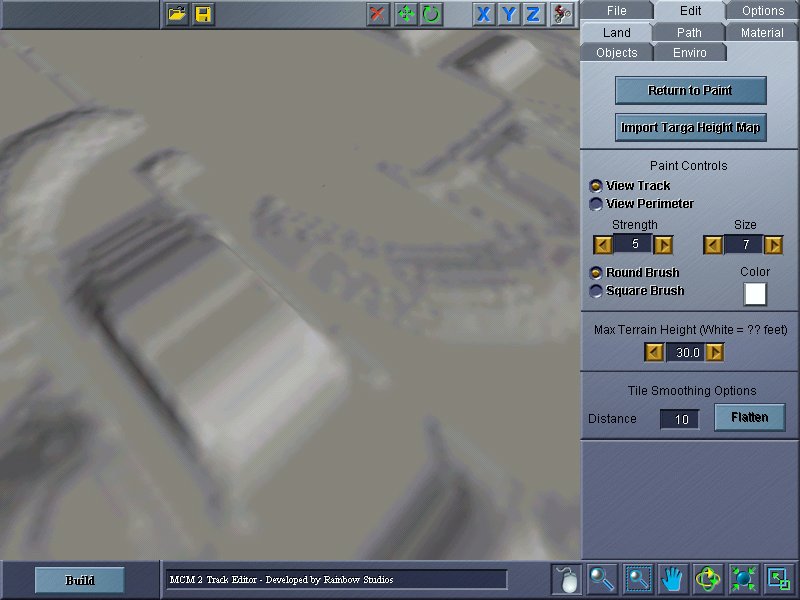The image size is (800, 600).
Task: Save track using the floppy disk icon
Action: tap(203, 14)
